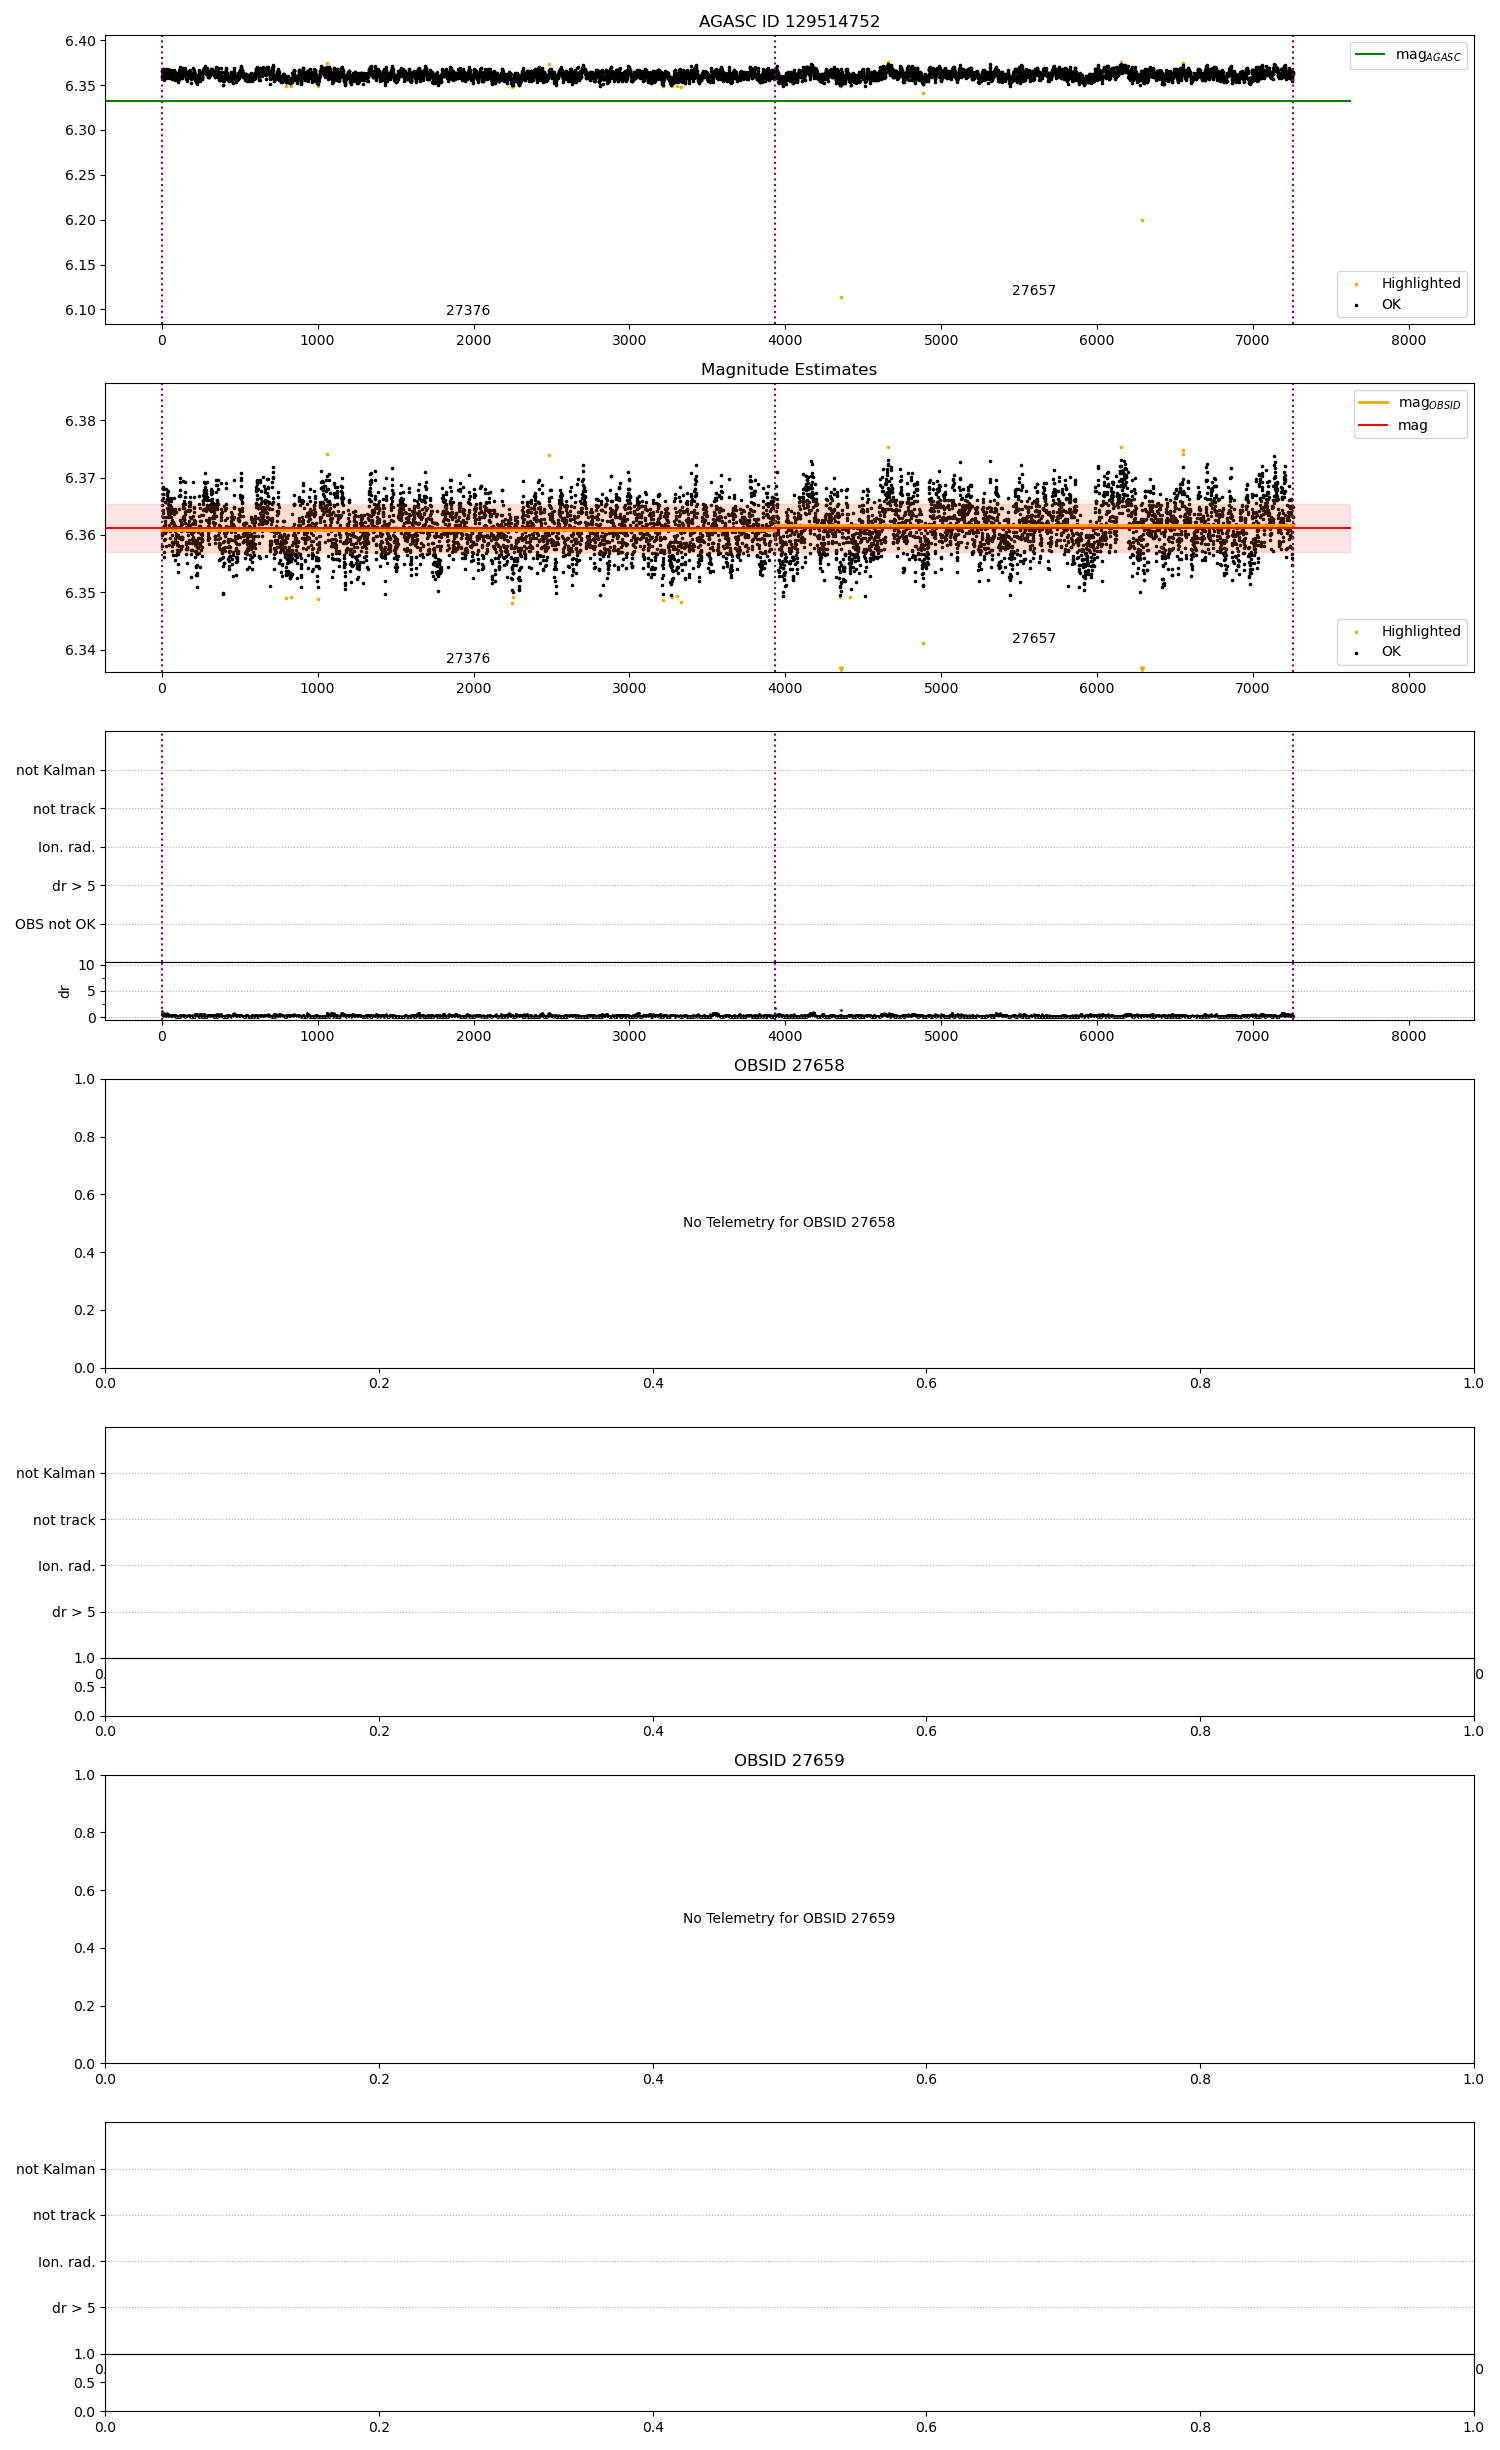Click the "6.37" y-axis tick label

[x=80, y=479]
